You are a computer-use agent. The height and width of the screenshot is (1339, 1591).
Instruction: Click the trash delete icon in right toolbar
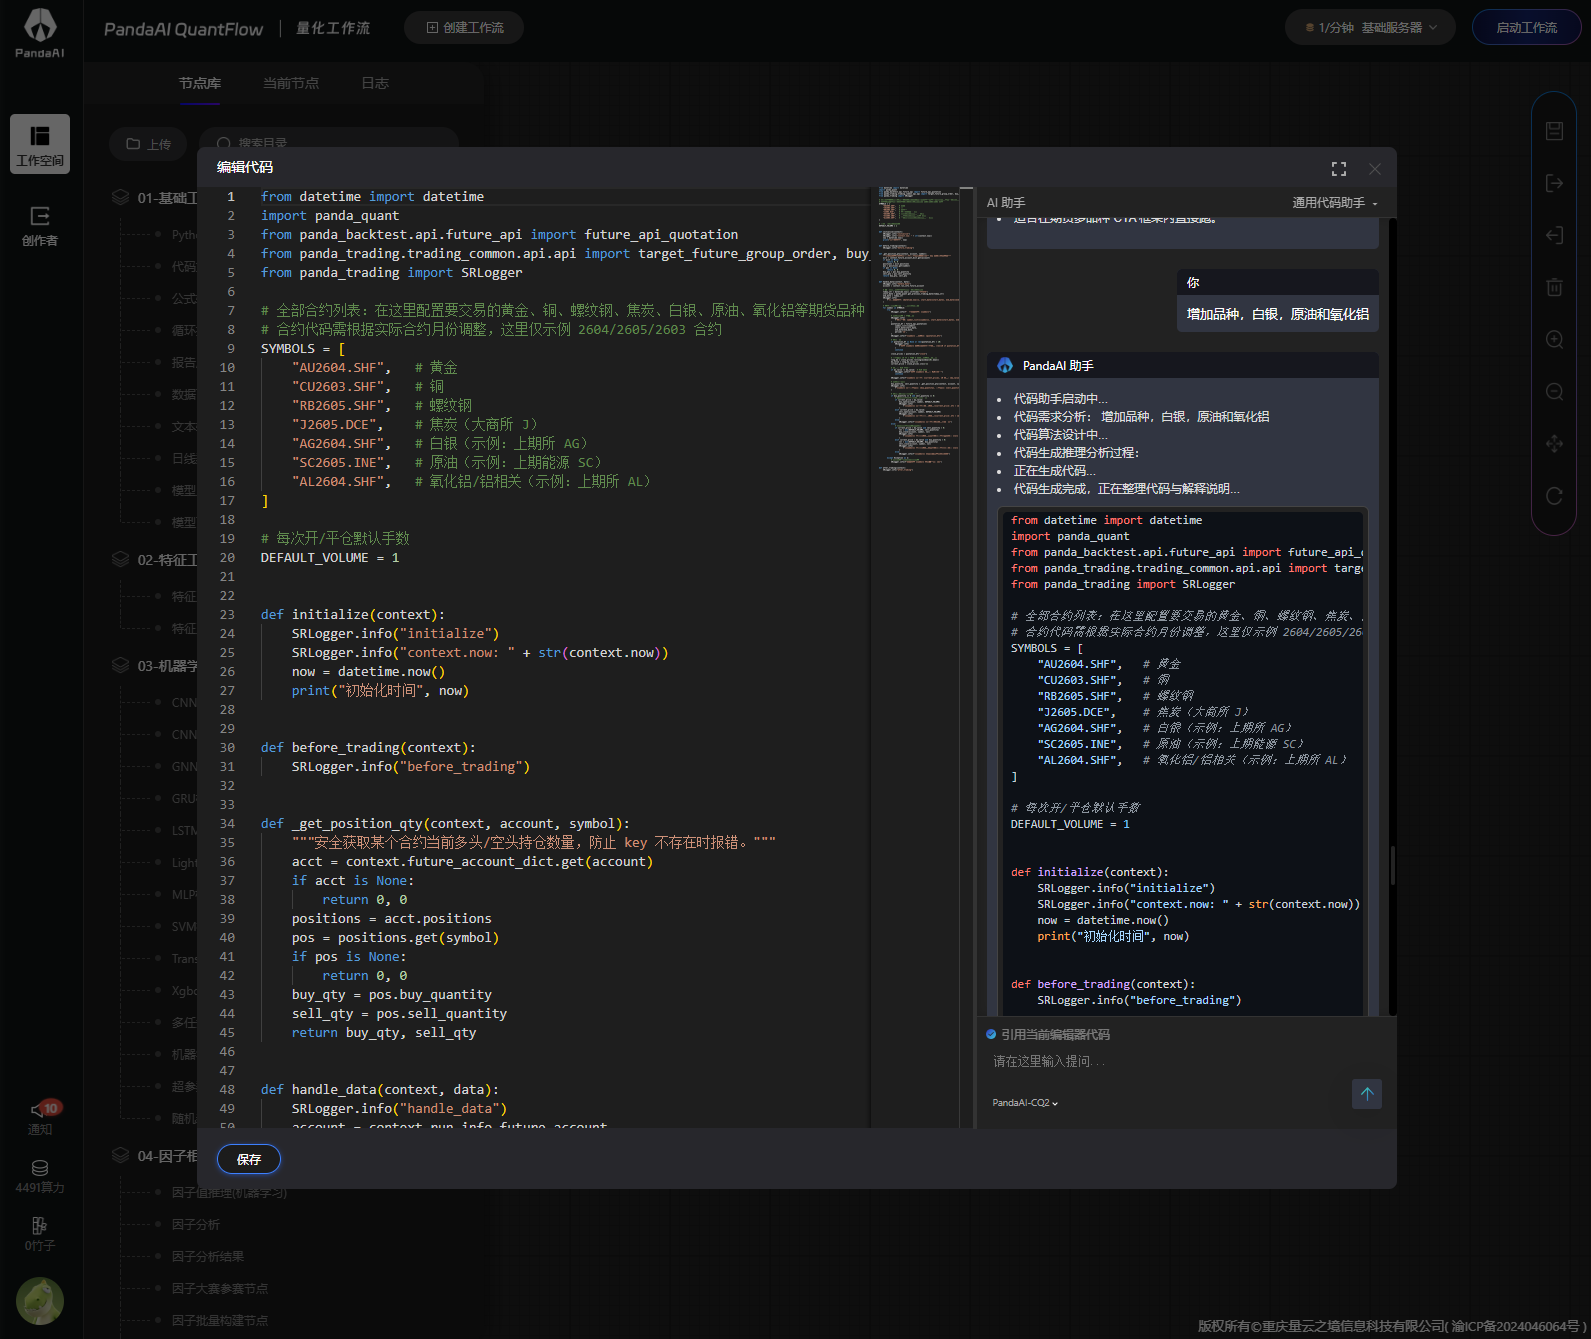pyautogui.click(x=1554, y=287)
